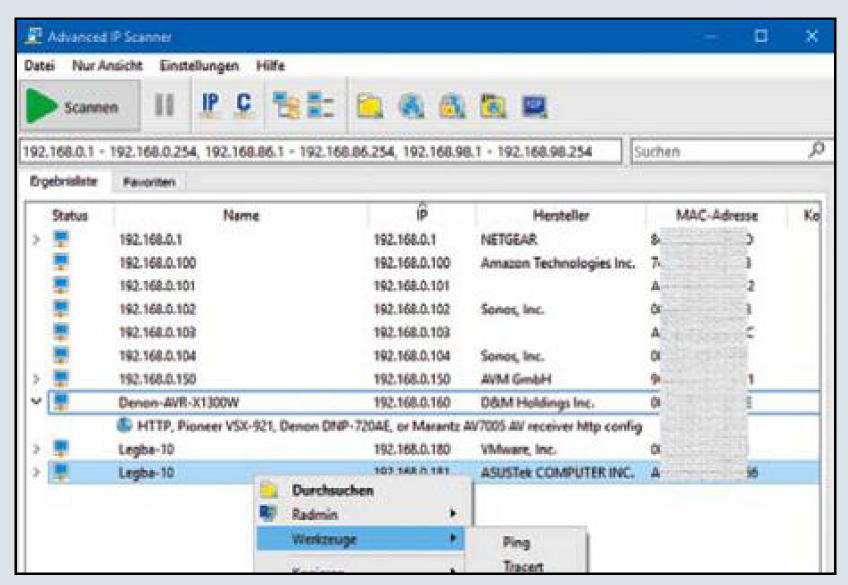
Task: Click the blue IP toolbar icon
Action: (x=210, y=104)
